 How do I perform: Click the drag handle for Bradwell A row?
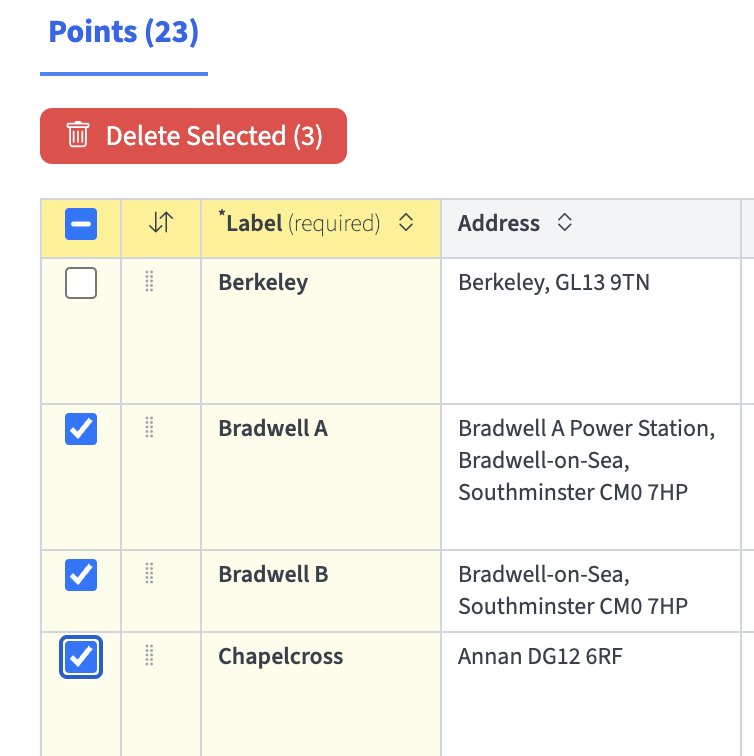(x=149, y=428)
